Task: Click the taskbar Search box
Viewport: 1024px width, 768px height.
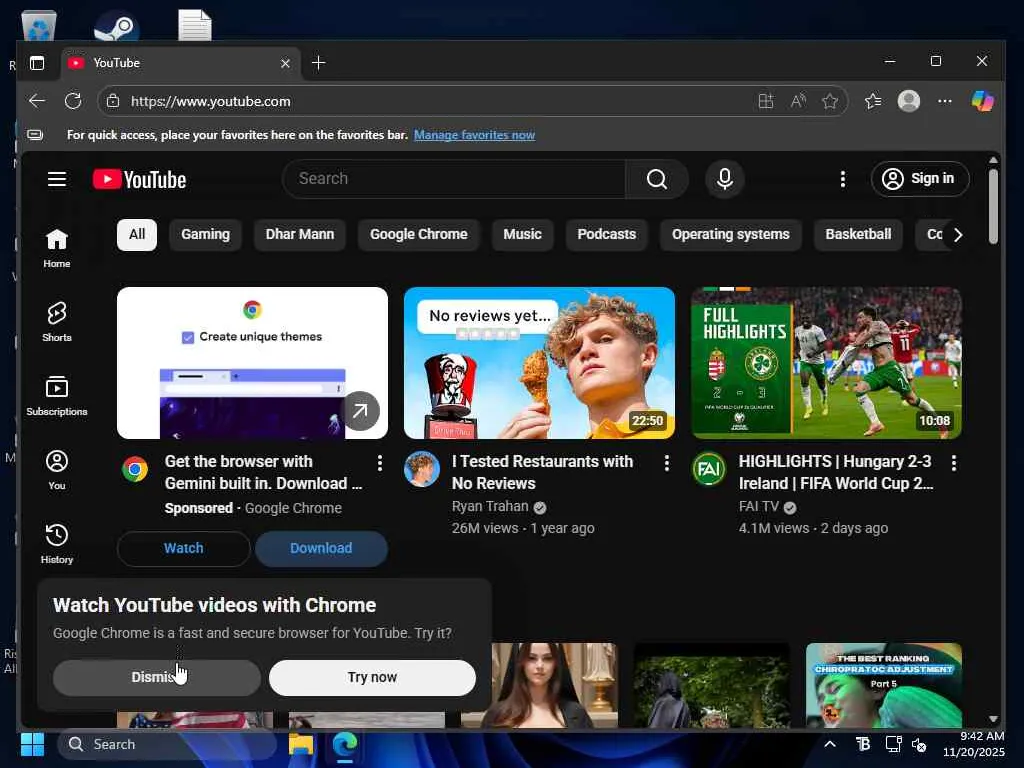Action: (167, 744)
